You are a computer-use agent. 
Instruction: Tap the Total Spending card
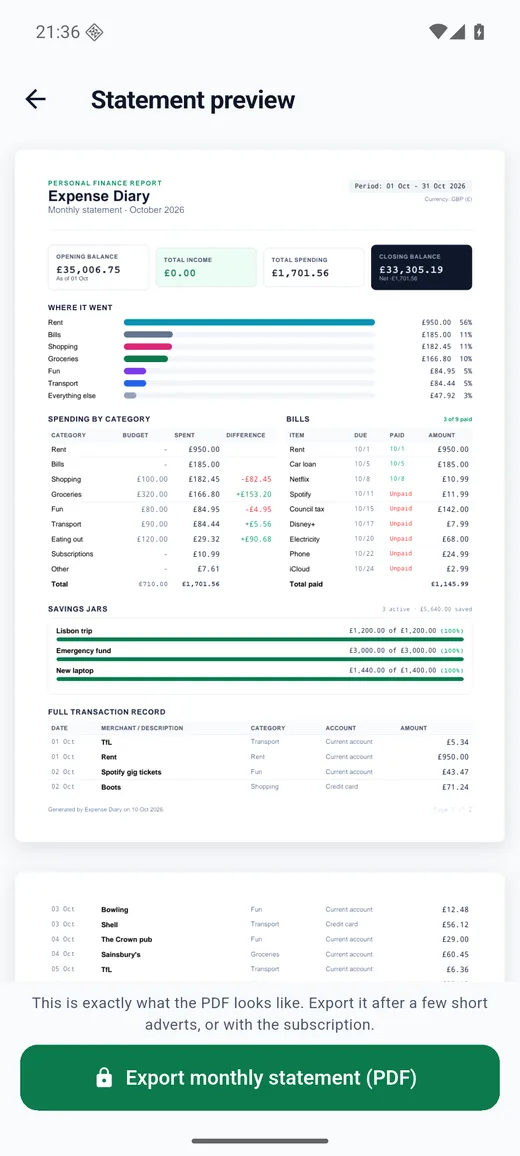coord(314,267)
